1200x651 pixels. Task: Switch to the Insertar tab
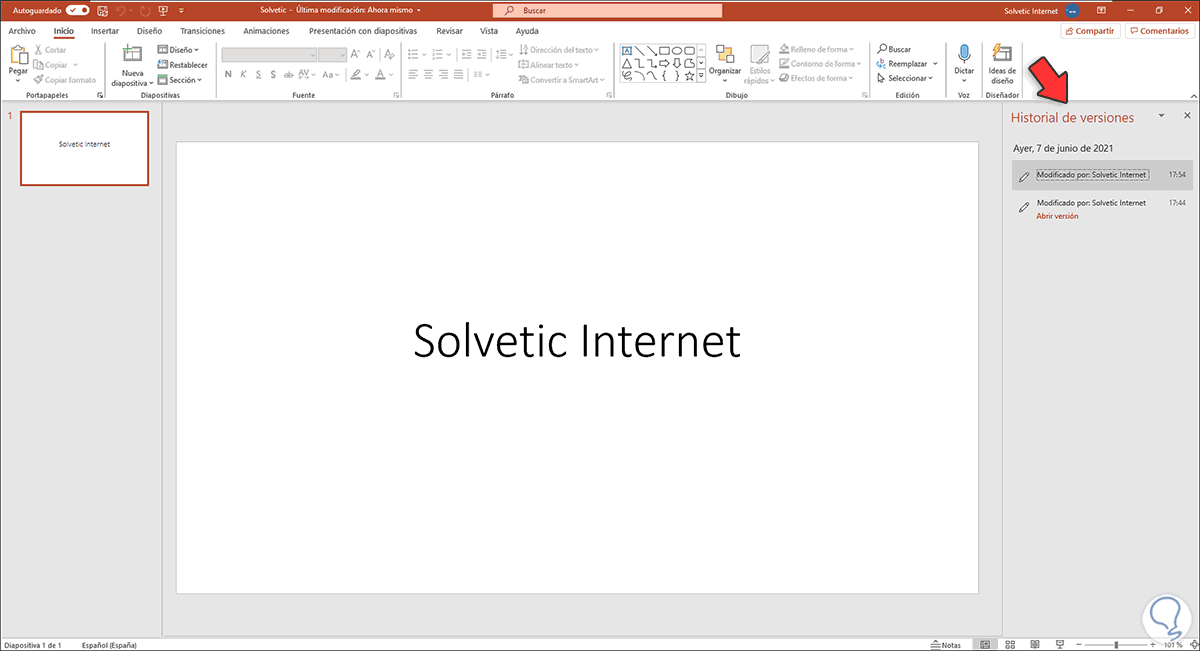pyautogui.click(x=105, y=31)
